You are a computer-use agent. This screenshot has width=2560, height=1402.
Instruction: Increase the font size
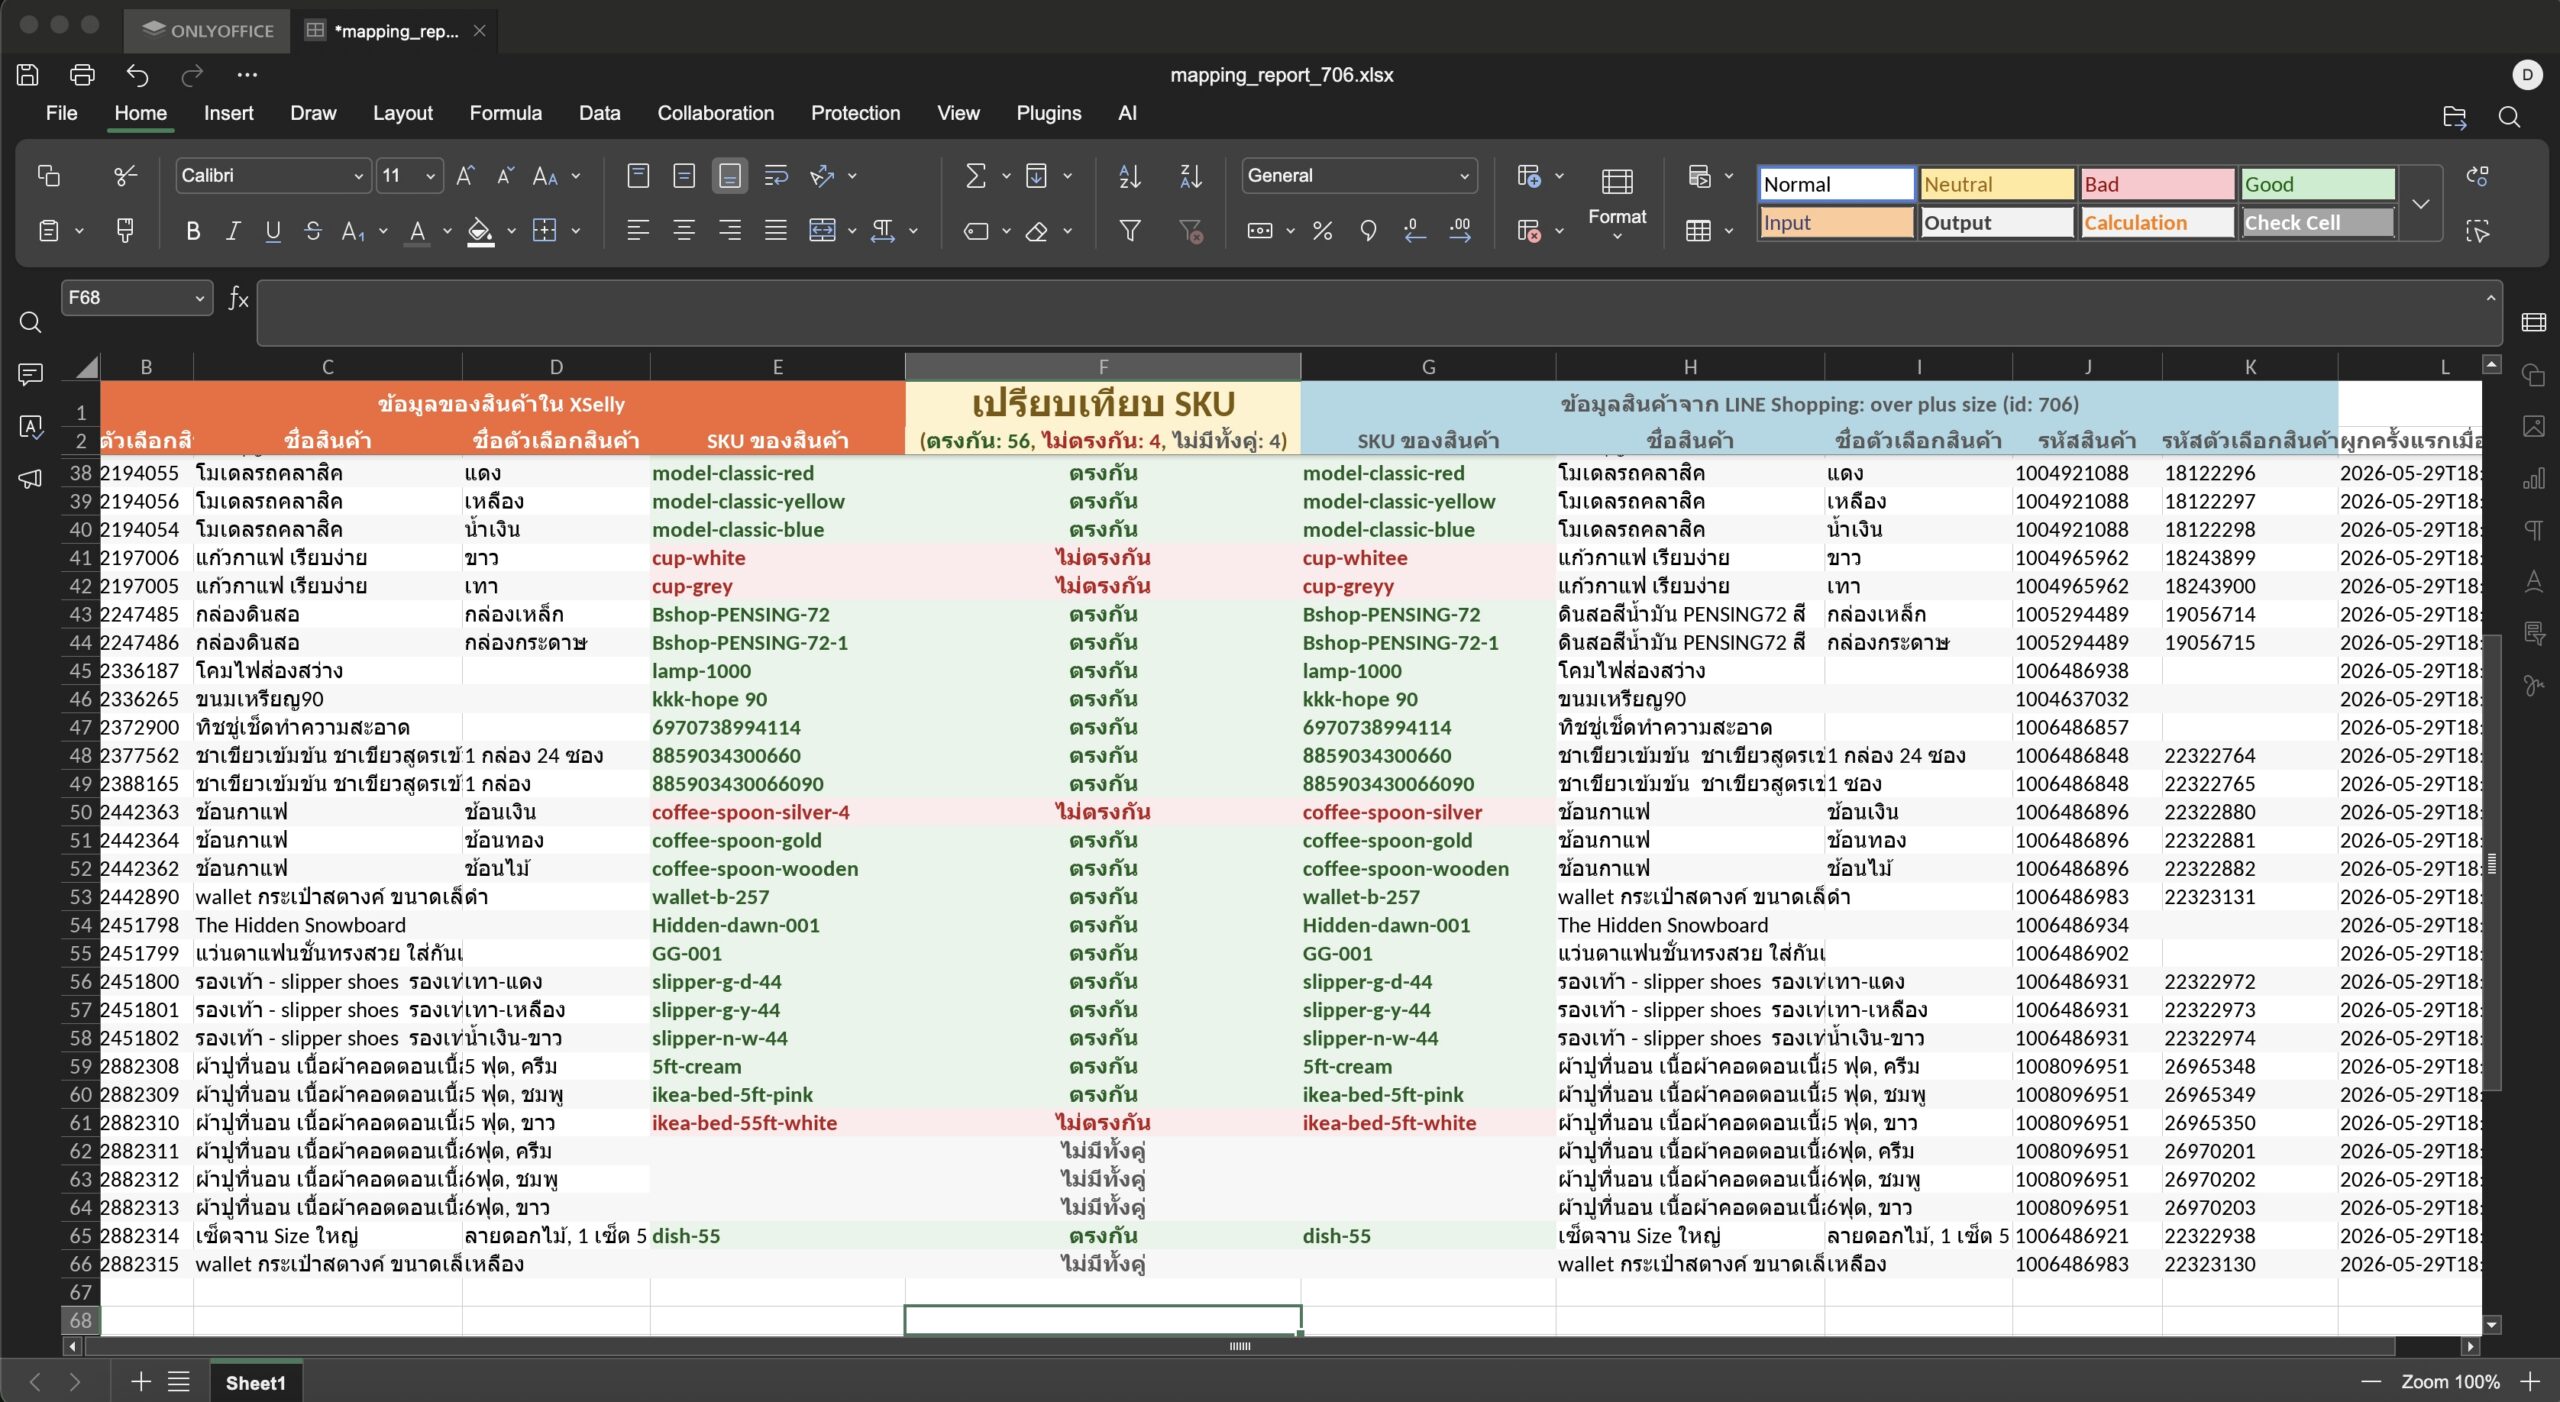click(x=465, y=176)
